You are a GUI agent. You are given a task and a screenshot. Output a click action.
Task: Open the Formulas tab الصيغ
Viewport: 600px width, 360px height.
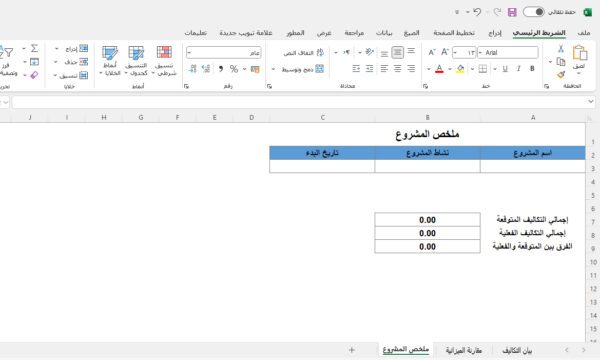[x=412, y=33]
